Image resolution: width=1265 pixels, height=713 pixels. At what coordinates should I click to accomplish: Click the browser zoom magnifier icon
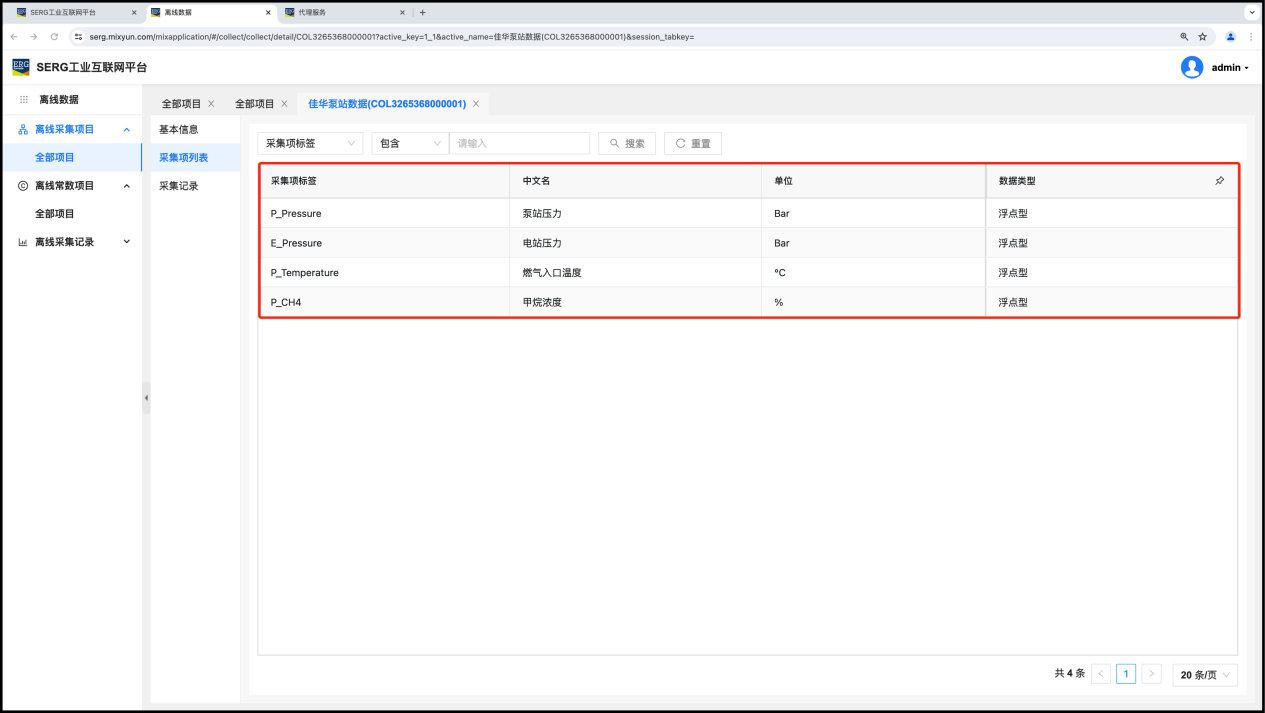(1184, 37)
